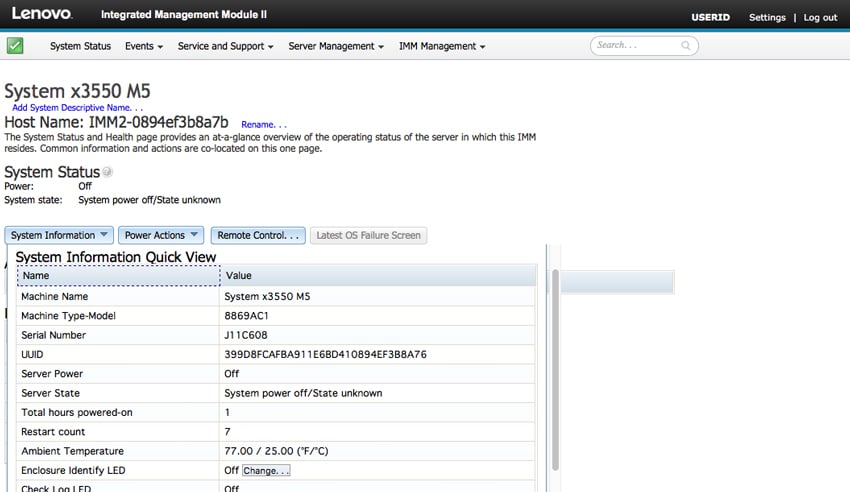Select serial number J11C608
Viewport: 850px width, 492px height.
[x=246, y=335]
